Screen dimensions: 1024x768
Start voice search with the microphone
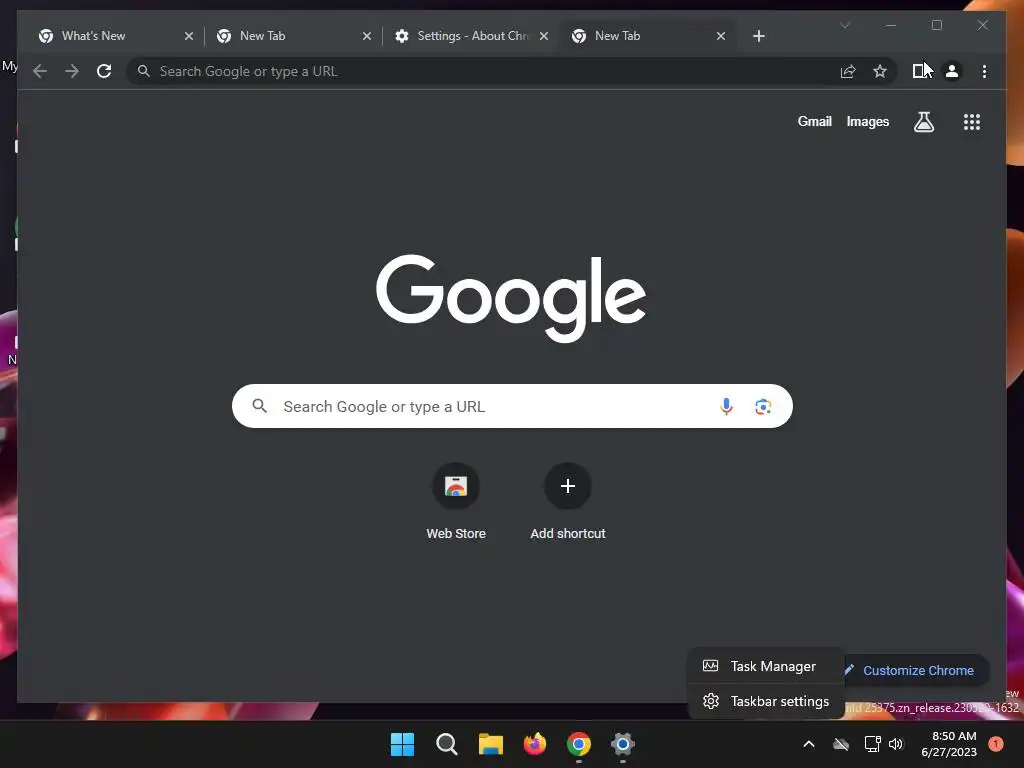726,406
